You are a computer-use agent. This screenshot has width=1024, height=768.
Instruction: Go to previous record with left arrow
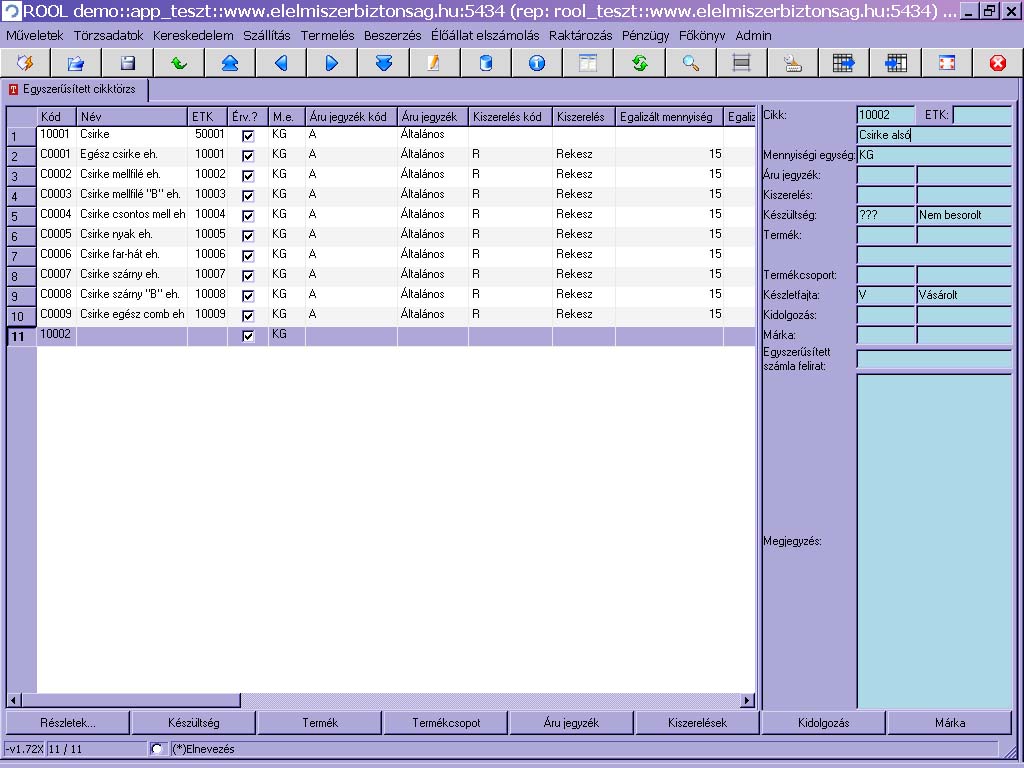pyautogui.click(x=281, y=63)
